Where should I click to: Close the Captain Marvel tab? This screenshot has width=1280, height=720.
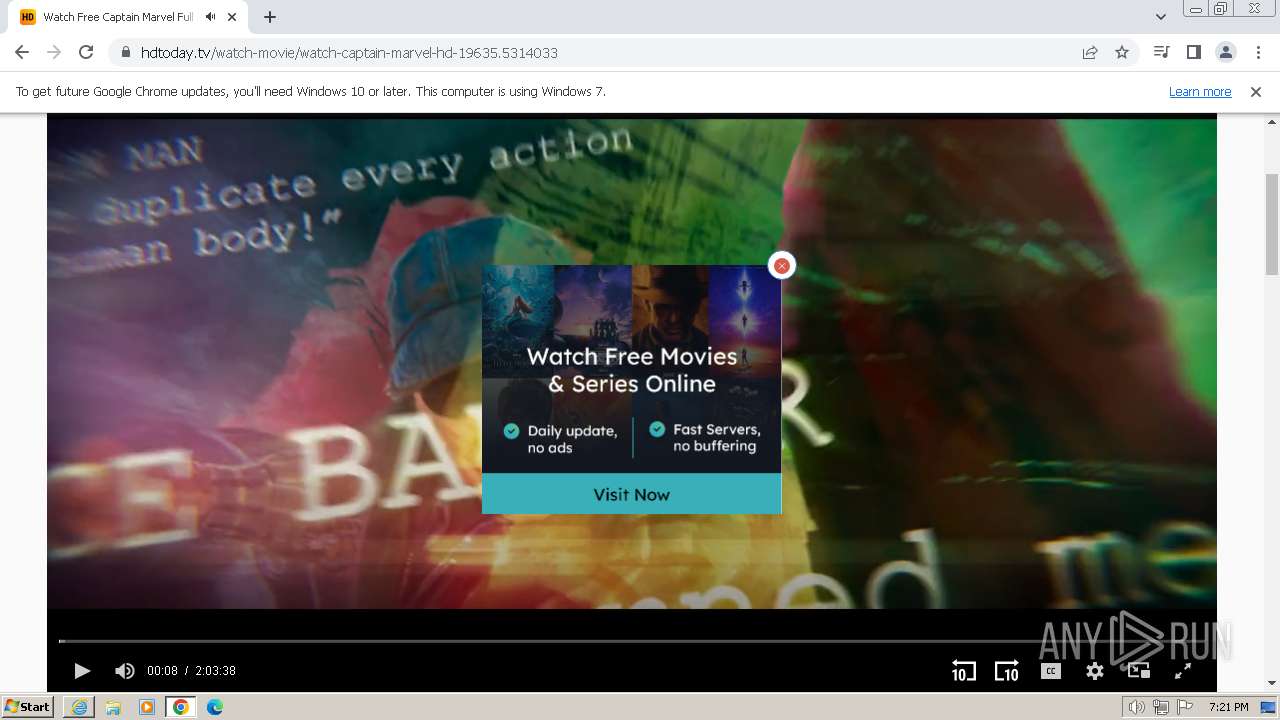pos(233,17)
